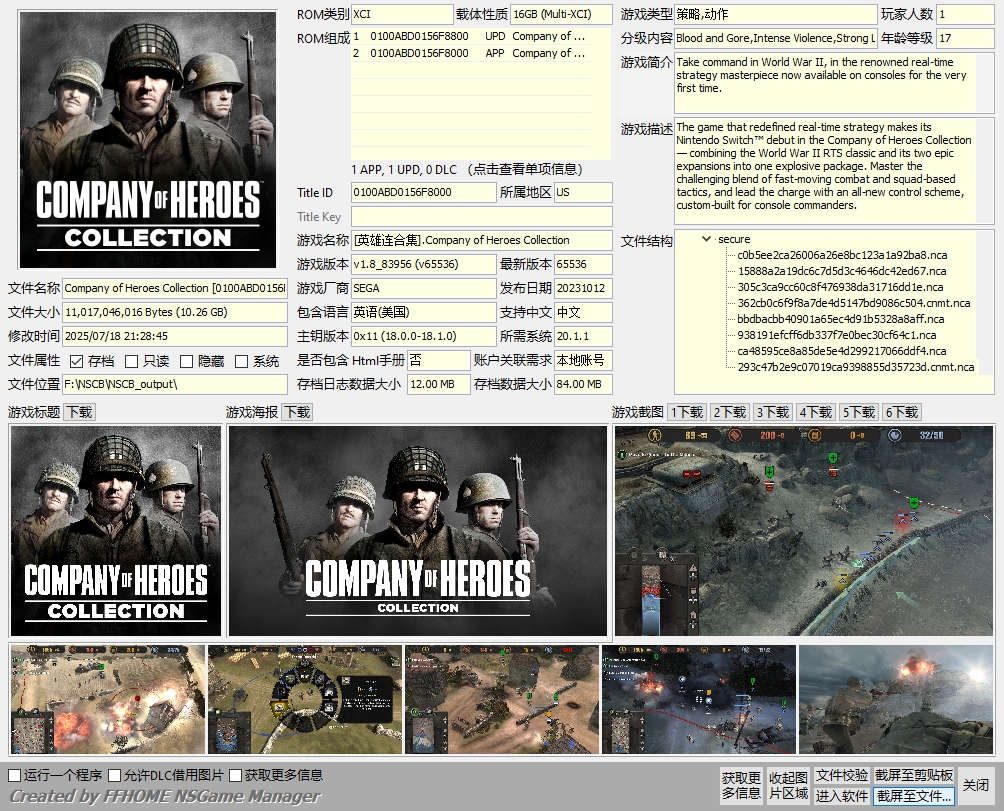
Task: Download screenshot with 2下载 button
Action: point(730,412)
